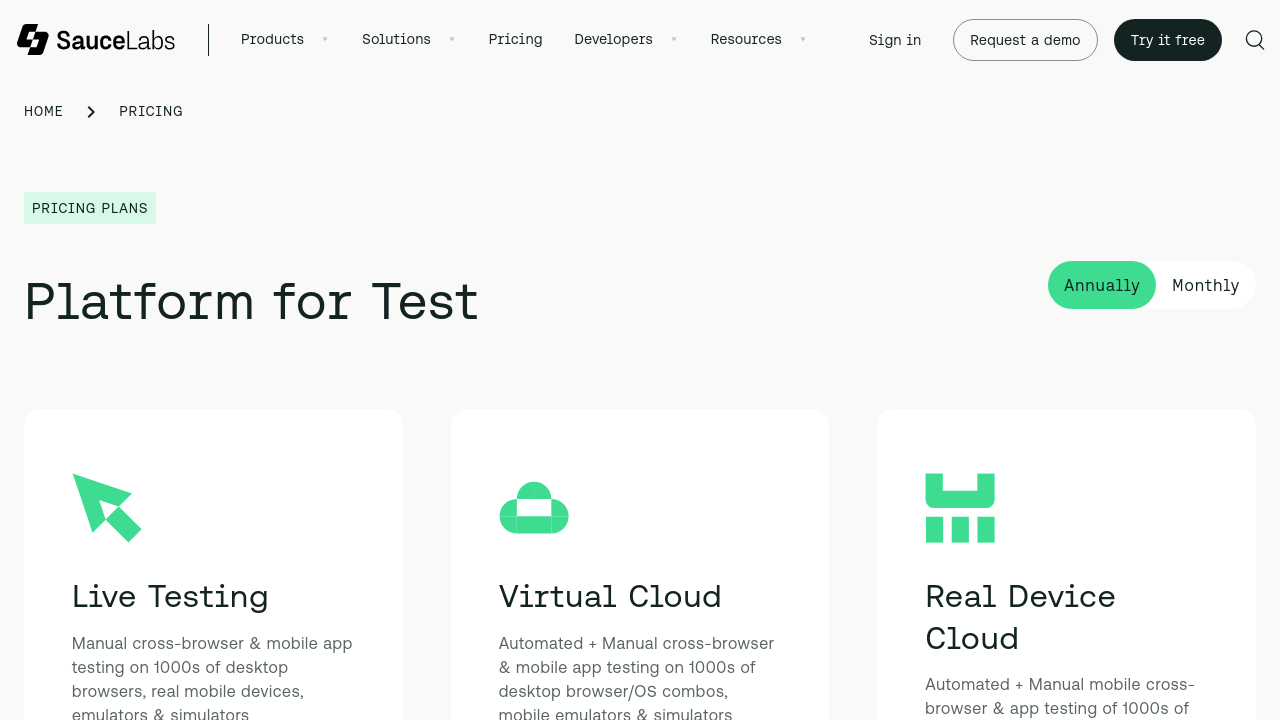
Task: Click the Virtual Cloud cloud icon
Action: [x=534, y=508]
